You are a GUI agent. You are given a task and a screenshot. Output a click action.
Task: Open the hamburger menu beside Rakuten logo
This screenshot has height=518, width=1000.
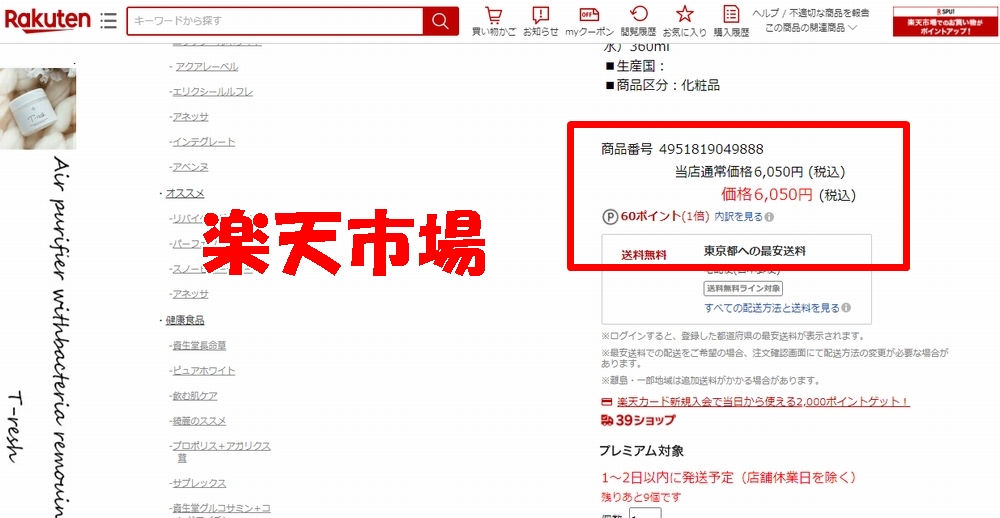point(108,21)
